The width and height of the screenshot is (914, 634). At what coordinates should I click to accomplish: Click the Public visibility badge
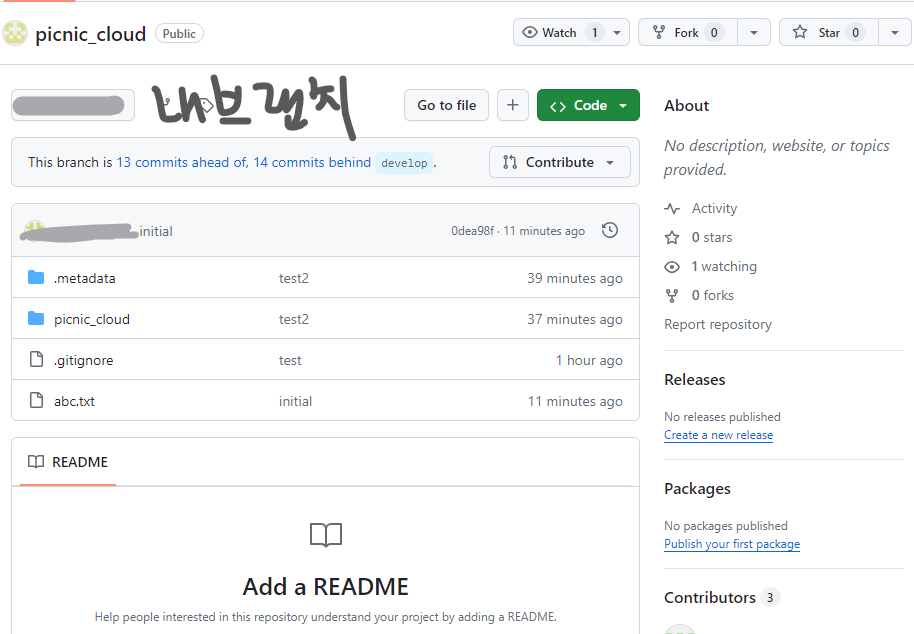(179, 34)
